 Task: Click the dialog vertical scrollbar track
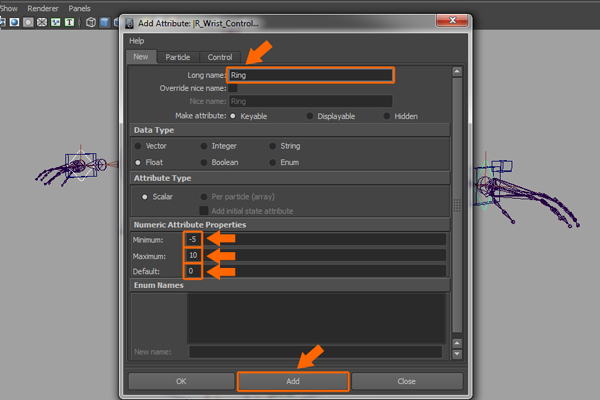click(x=457, y=205)
